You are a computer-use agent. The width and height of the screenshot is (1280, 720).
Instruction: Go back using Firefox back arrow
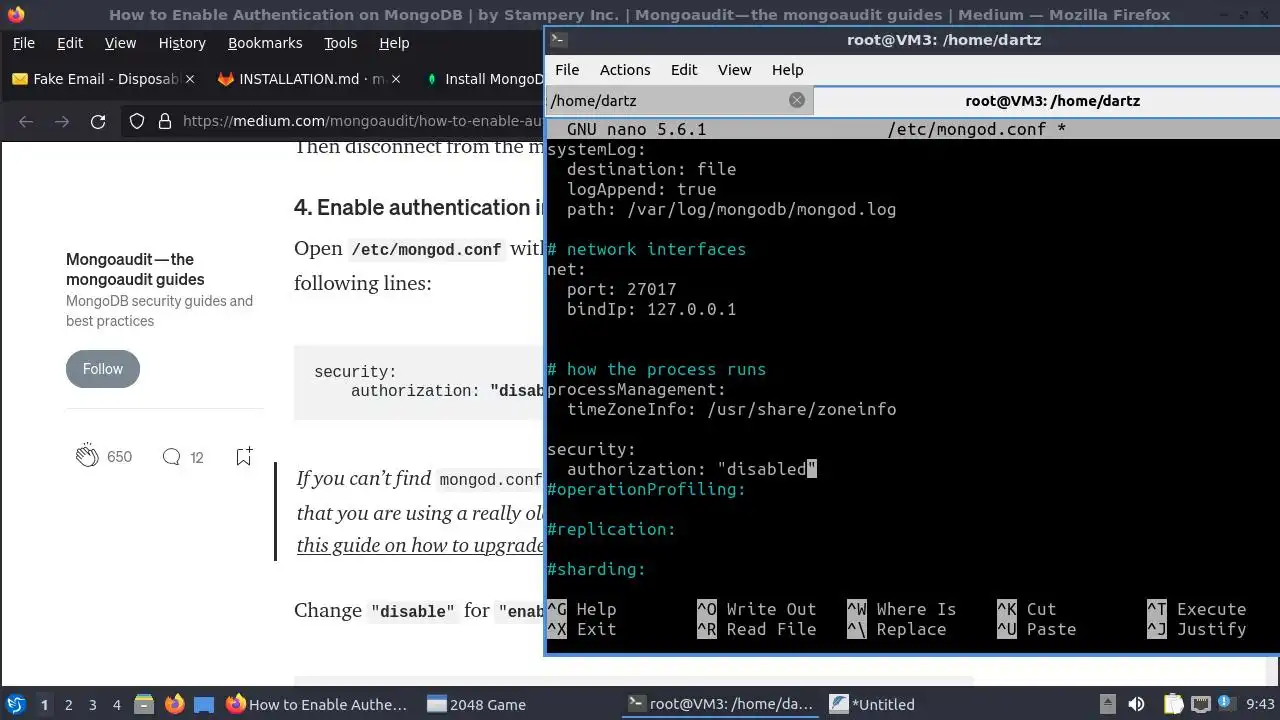pos(26,121)
